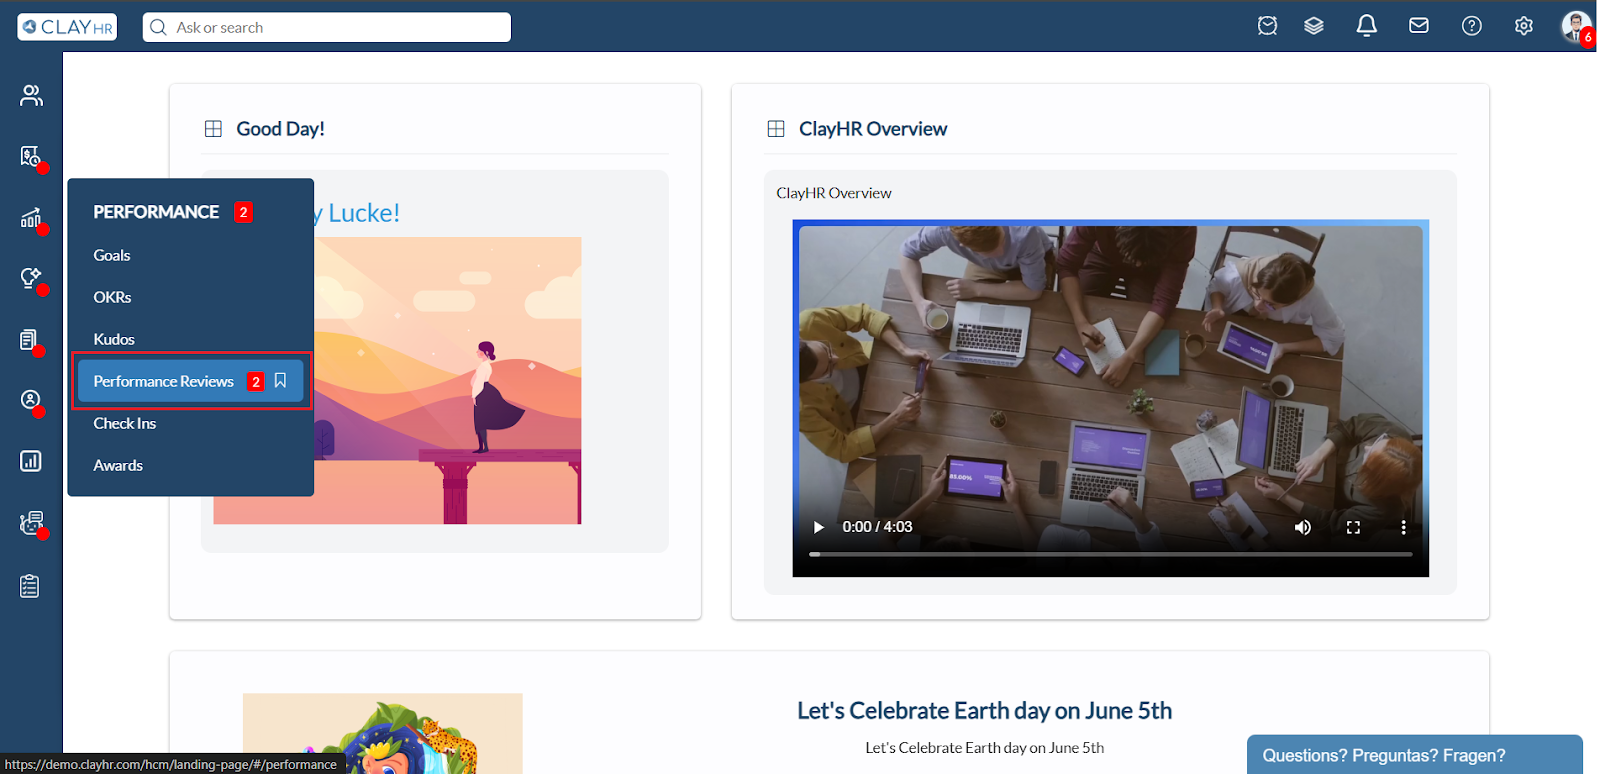Open the user circle sidebar icon

coord(31,401)
